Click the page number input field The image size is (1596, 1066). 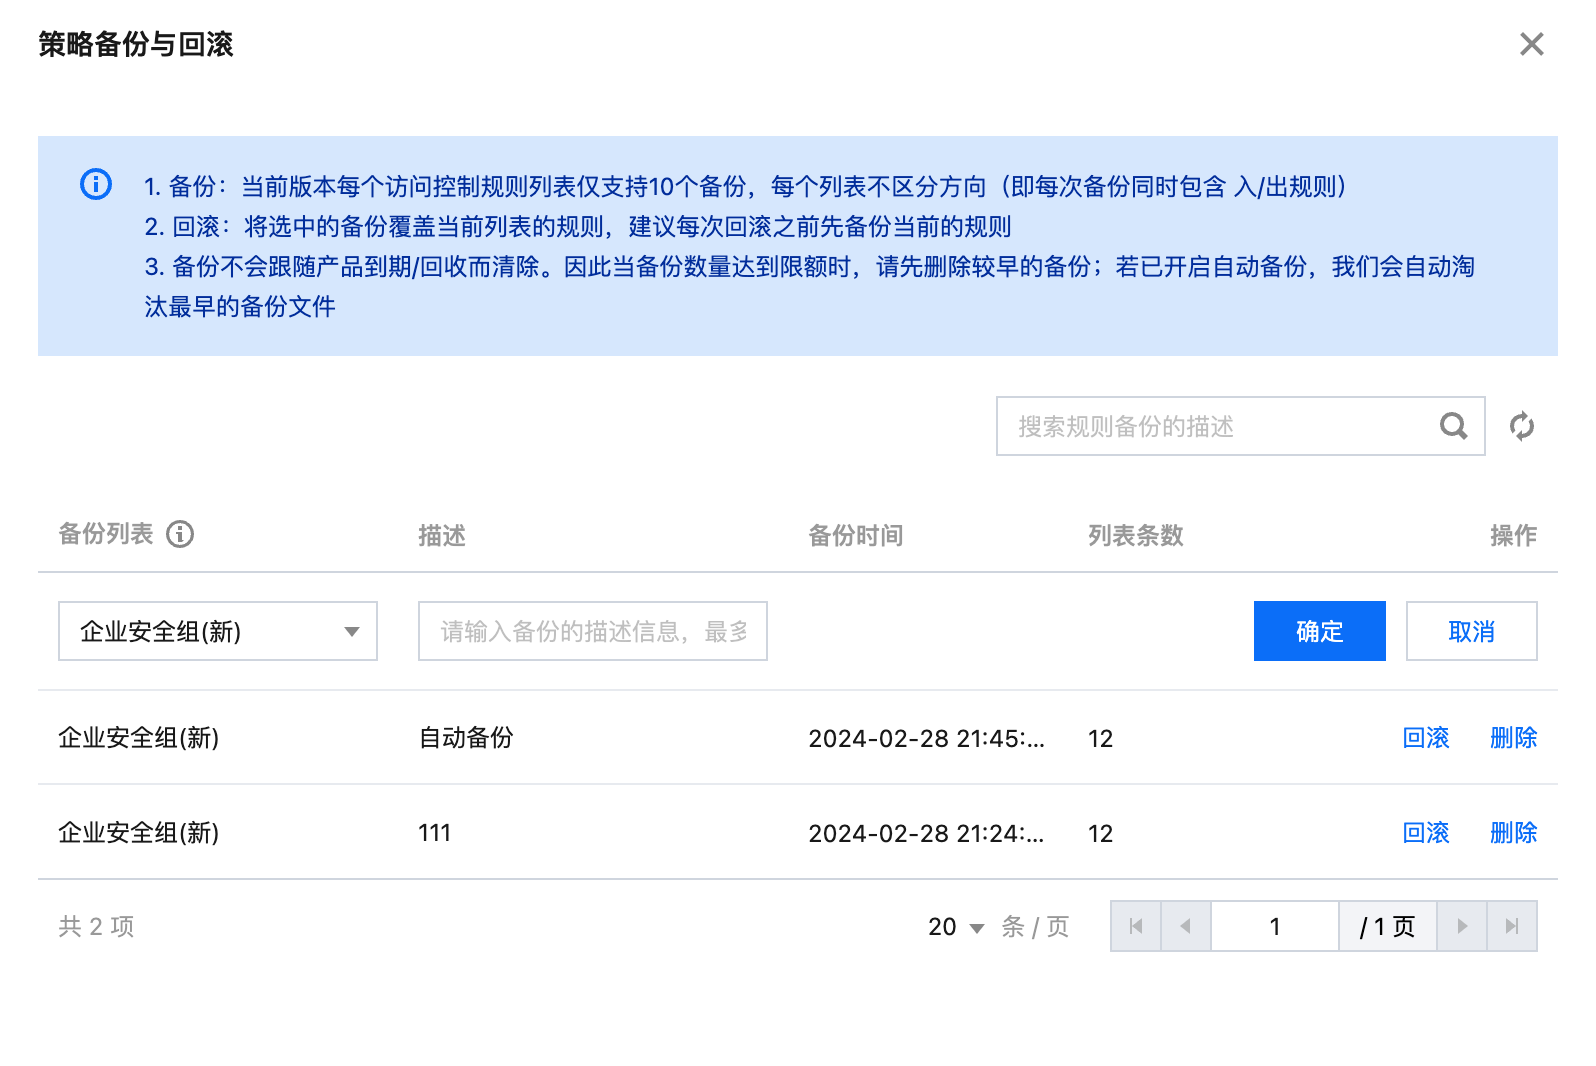pos(1275,926)
